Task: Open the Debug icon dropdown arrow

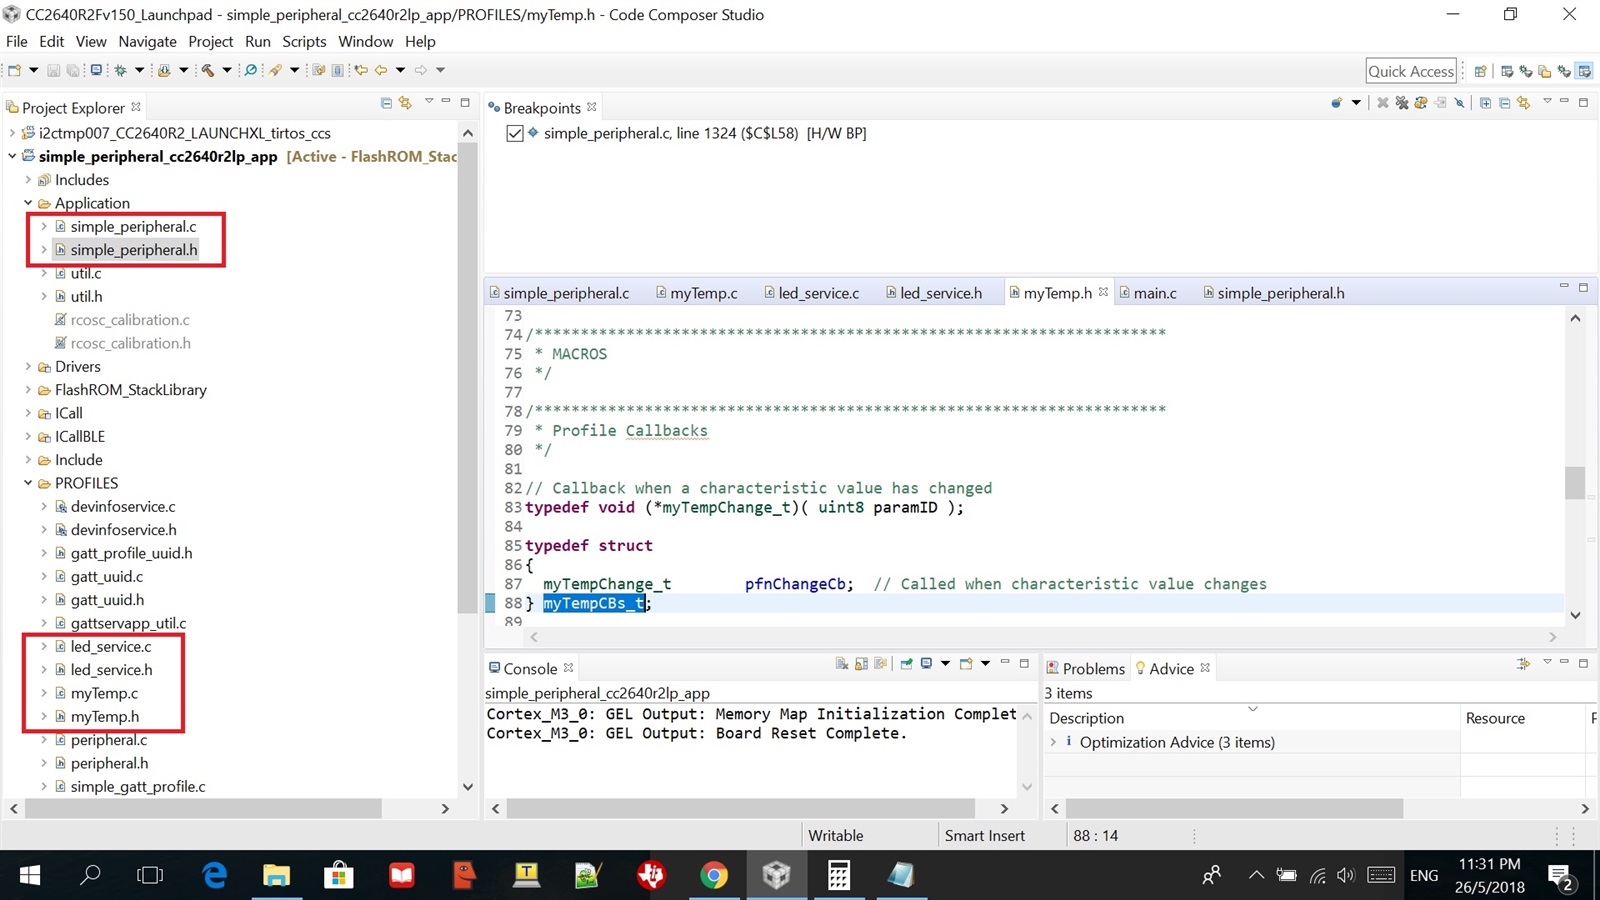Action: coord(139,70)
